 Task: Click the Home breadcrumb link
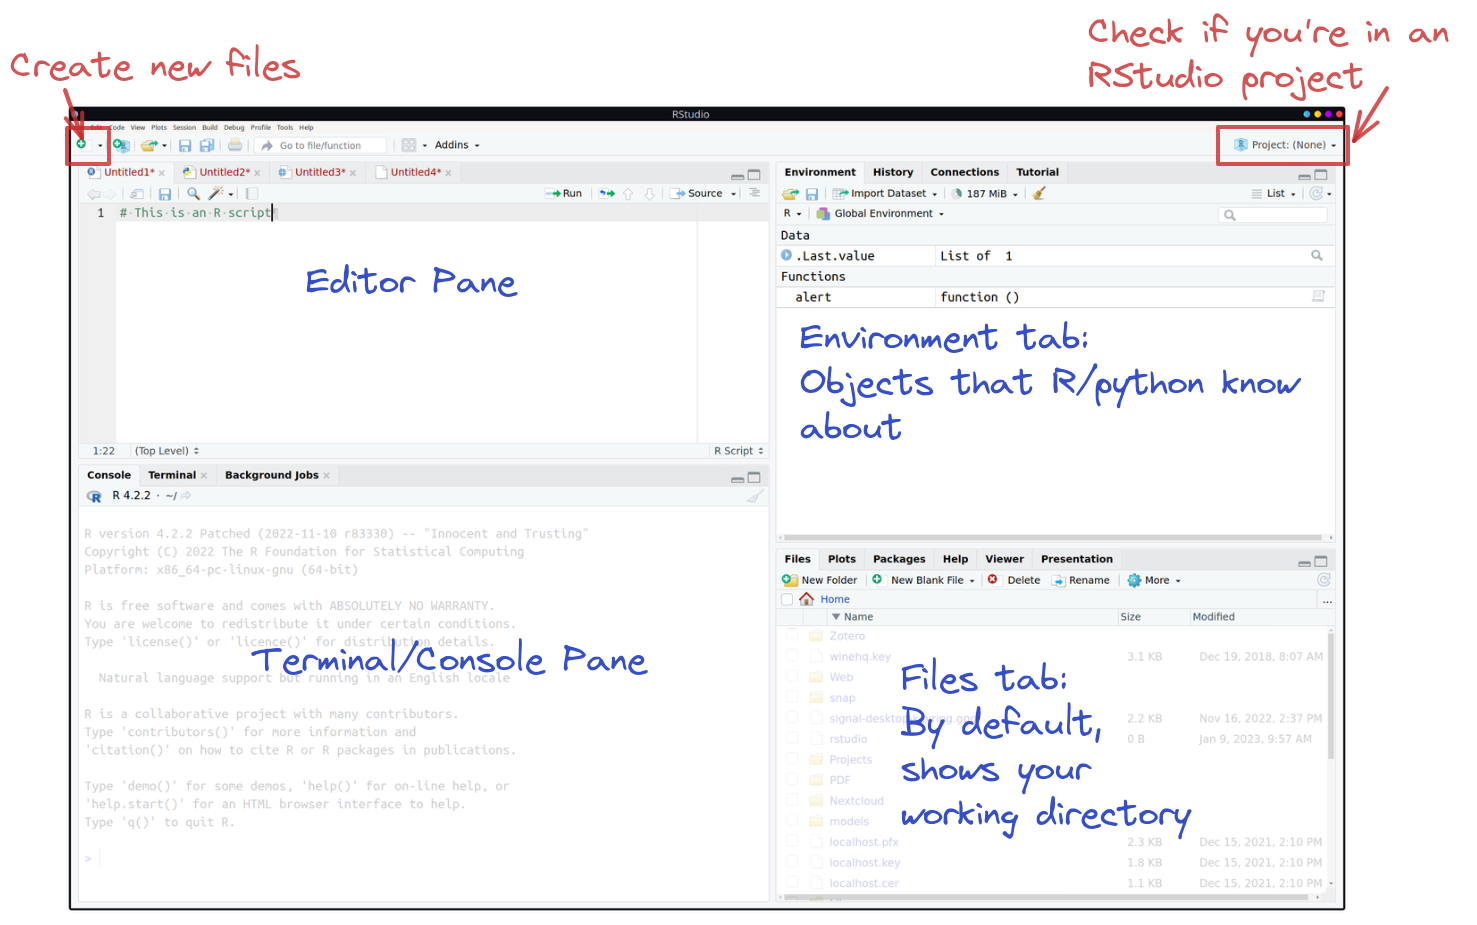(x=834, y=600)
